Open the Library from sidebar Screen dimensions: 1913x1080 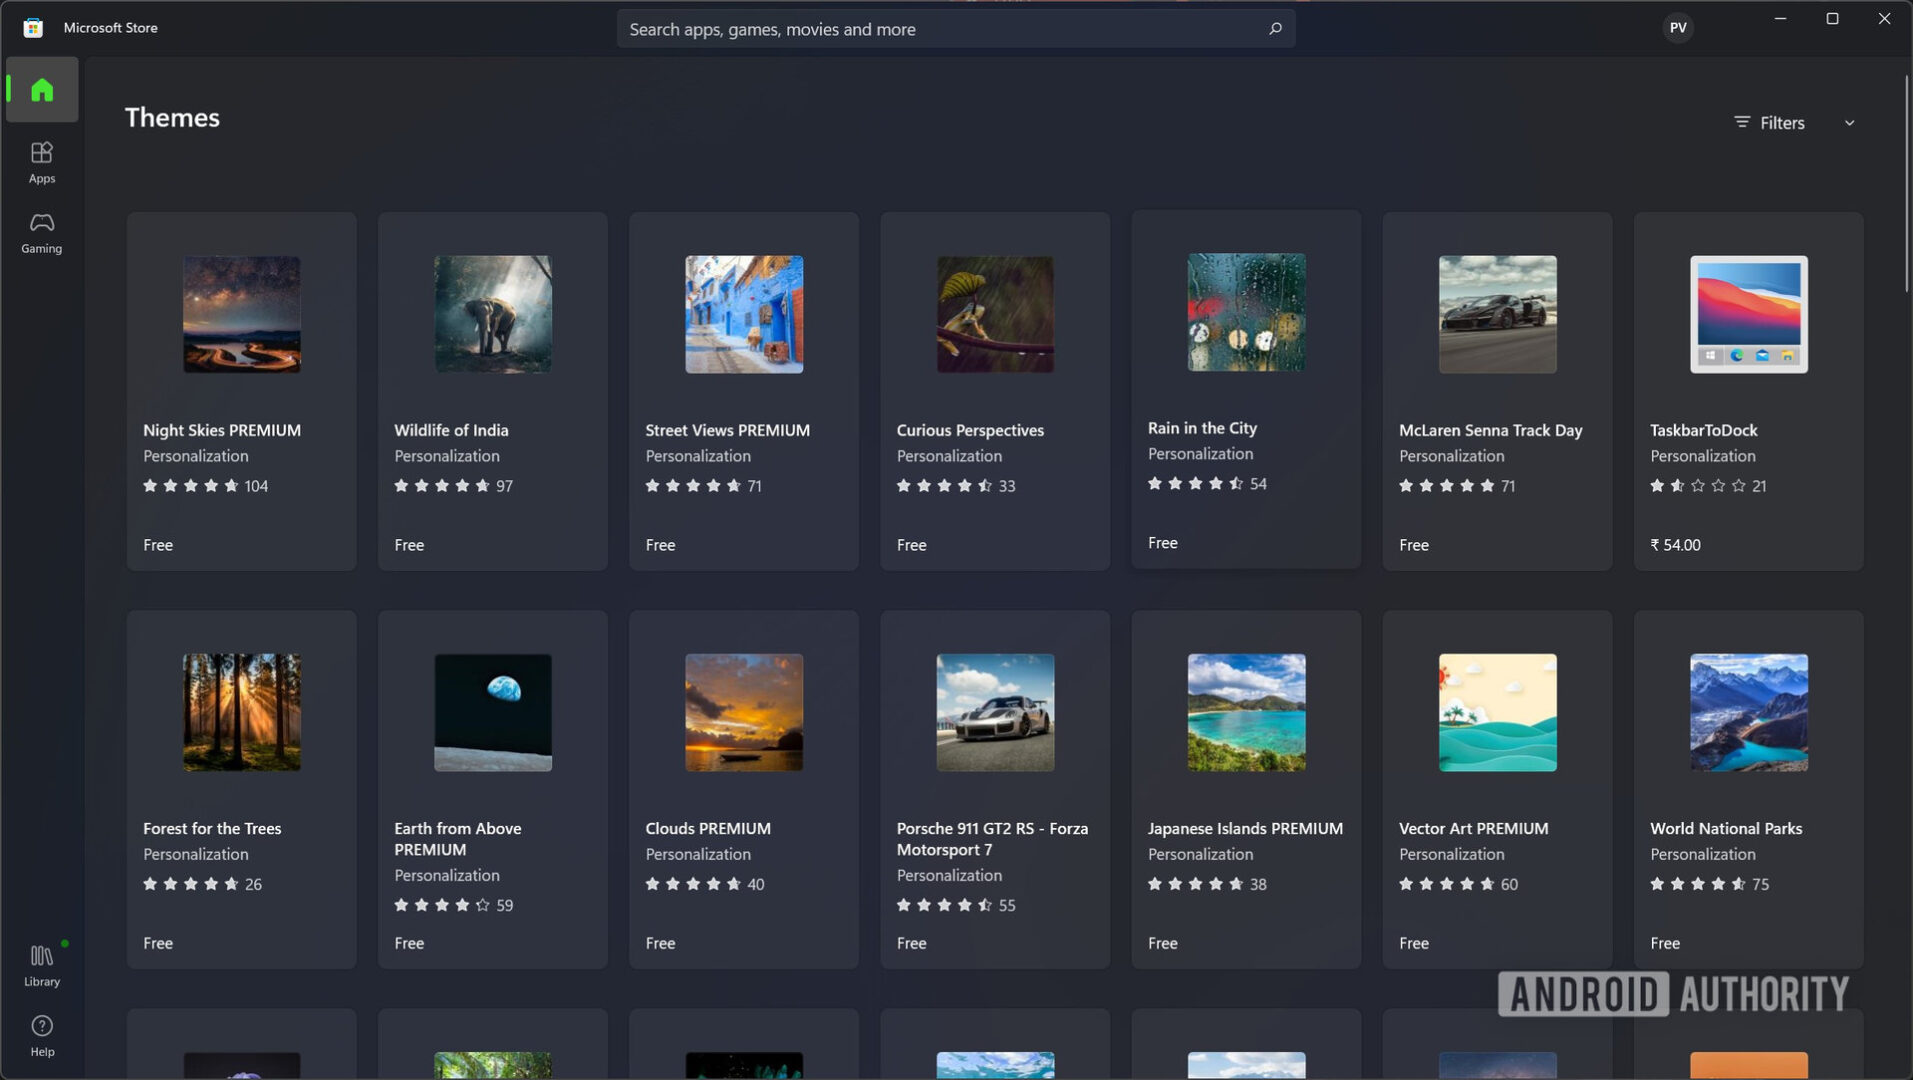pos(42,965)
